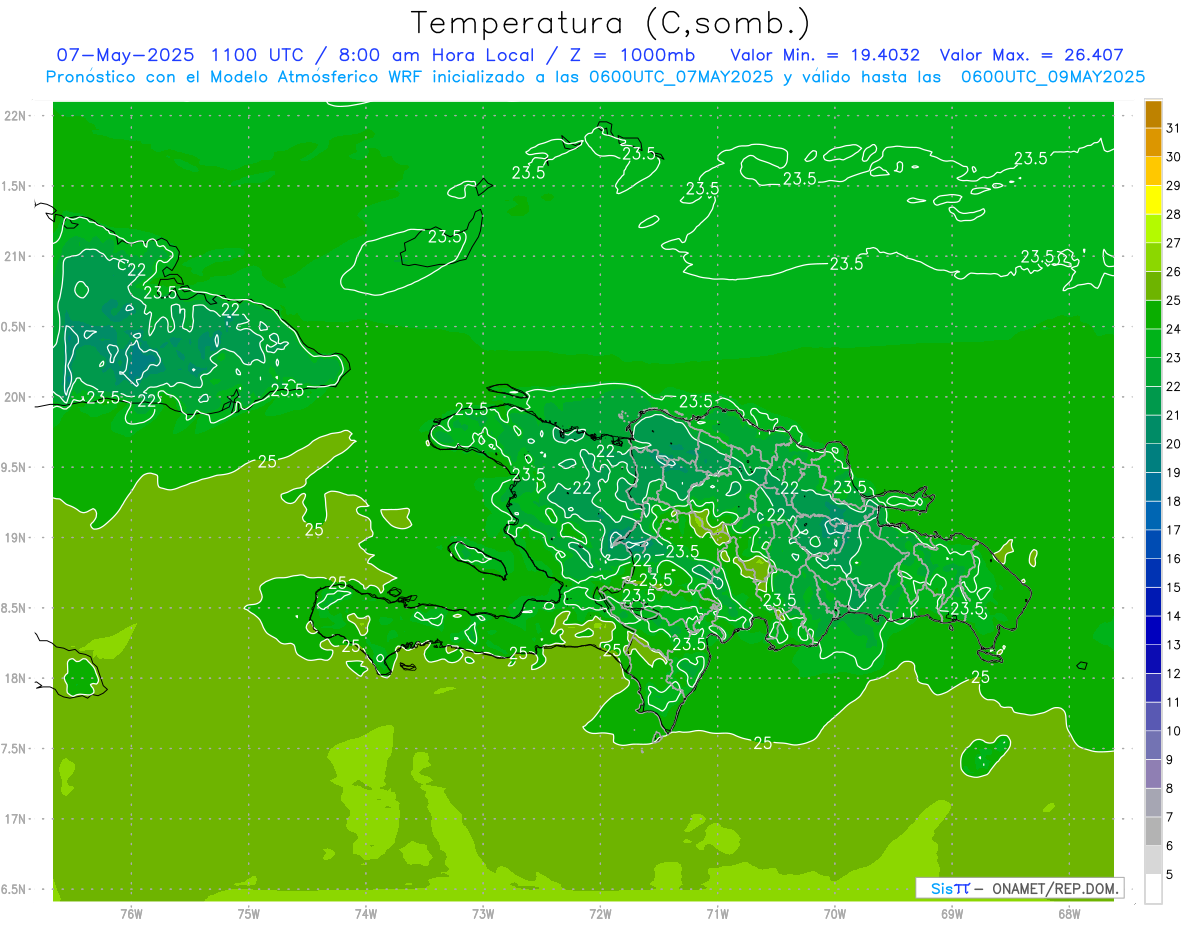Click the title 'Temperatura (C,somb.)'
Screen dimensions: 1200x927
pyautogui.click(x=611, y=23)
